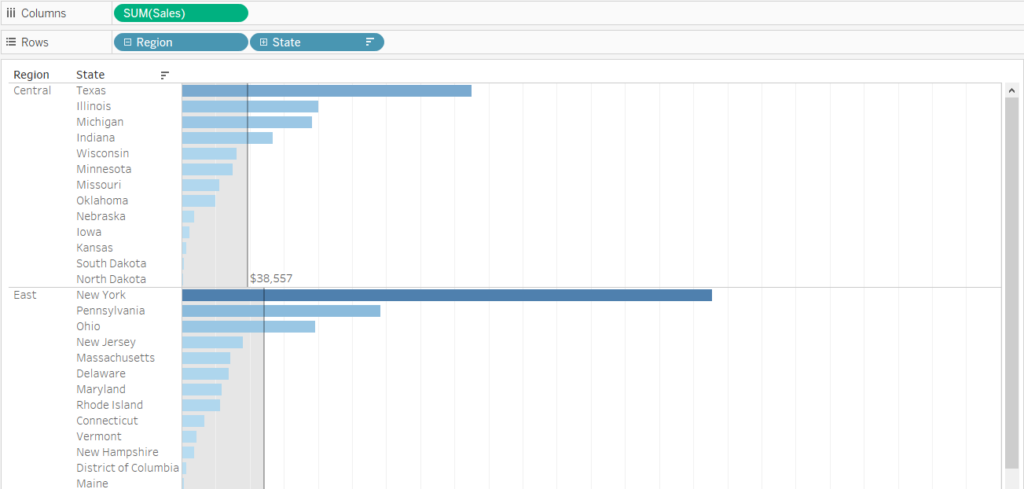Click the Columns shelf label
Image resolution: width=1024 pixels, height=489 pixels.
(x=44, y=13)
